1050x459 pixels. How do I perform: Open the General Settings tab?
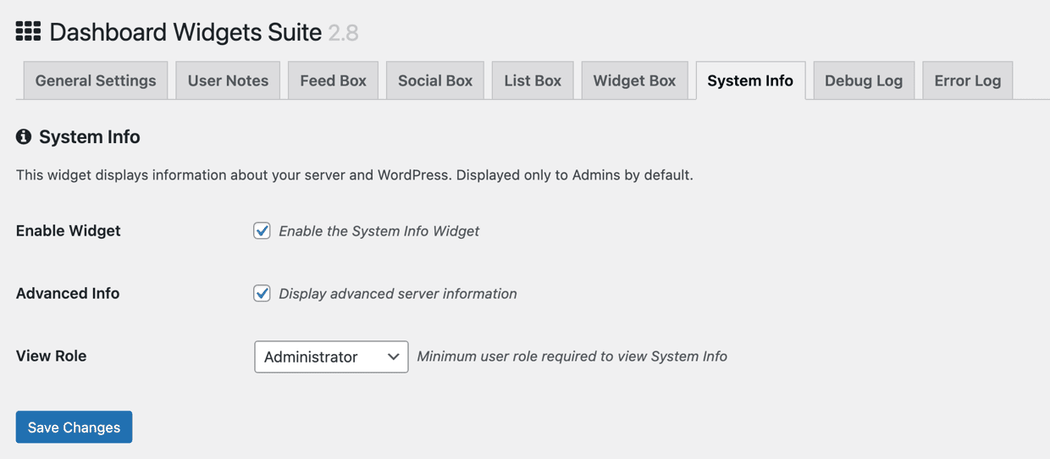tap(95, 81)
